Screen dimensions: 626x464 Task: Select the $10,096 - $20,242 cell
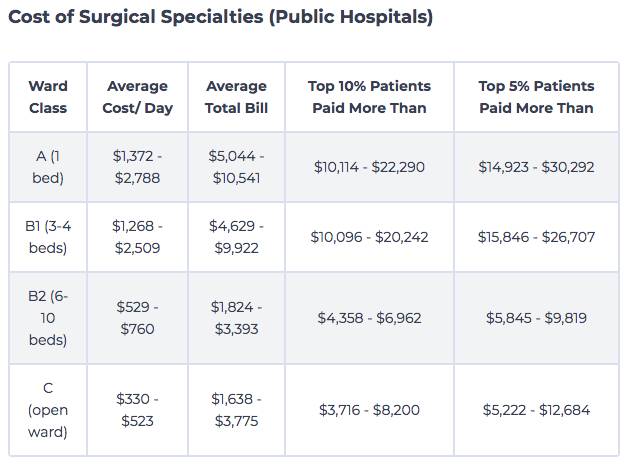tap(369, 237)
